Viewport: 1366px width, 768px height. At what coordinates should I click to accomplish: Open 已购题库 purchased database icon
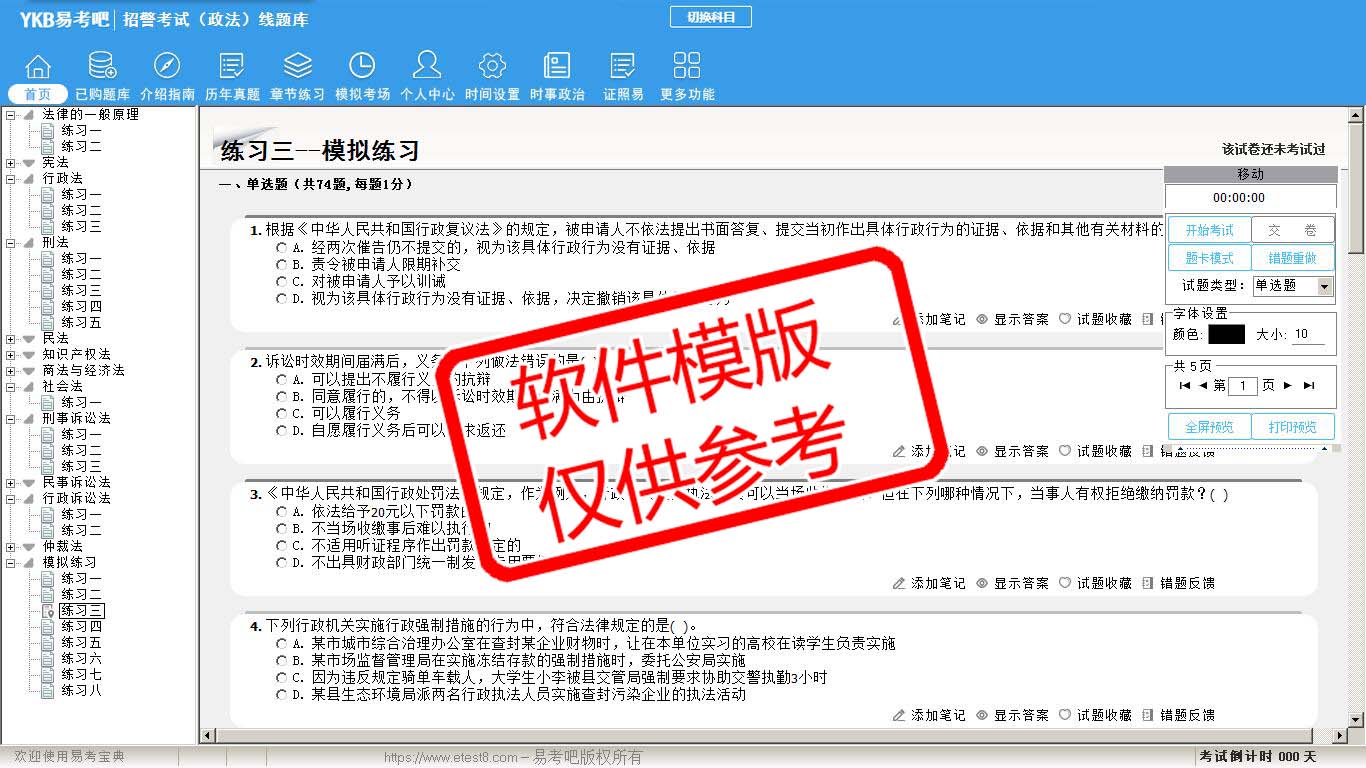click(102, 67)
